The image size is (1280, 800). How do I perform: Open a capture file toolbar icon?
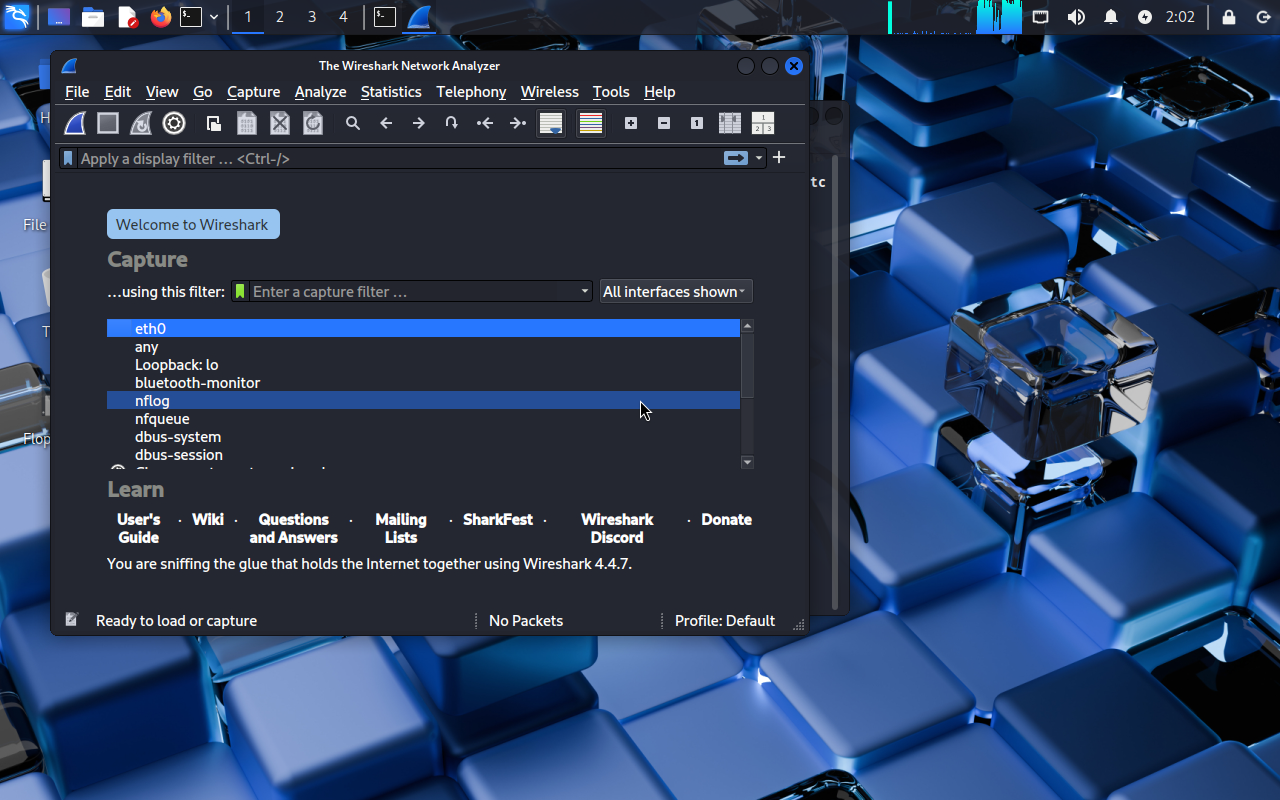click(x=214, y=123)
